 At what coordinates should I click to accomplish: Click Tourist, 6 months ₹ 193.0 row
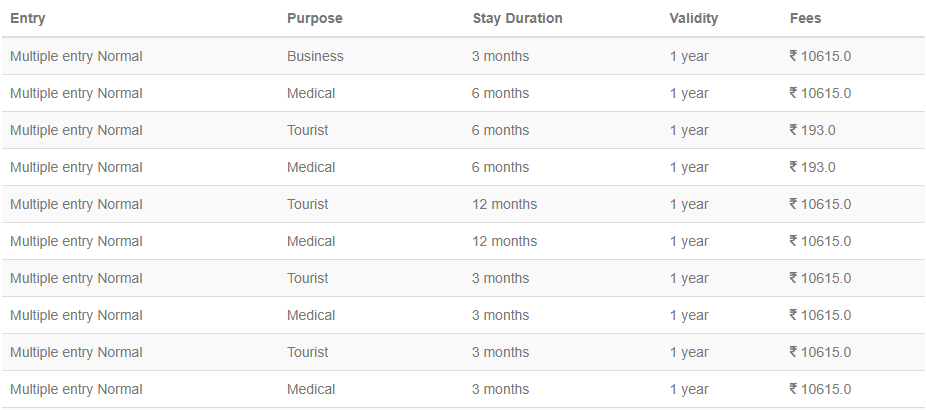307,130
